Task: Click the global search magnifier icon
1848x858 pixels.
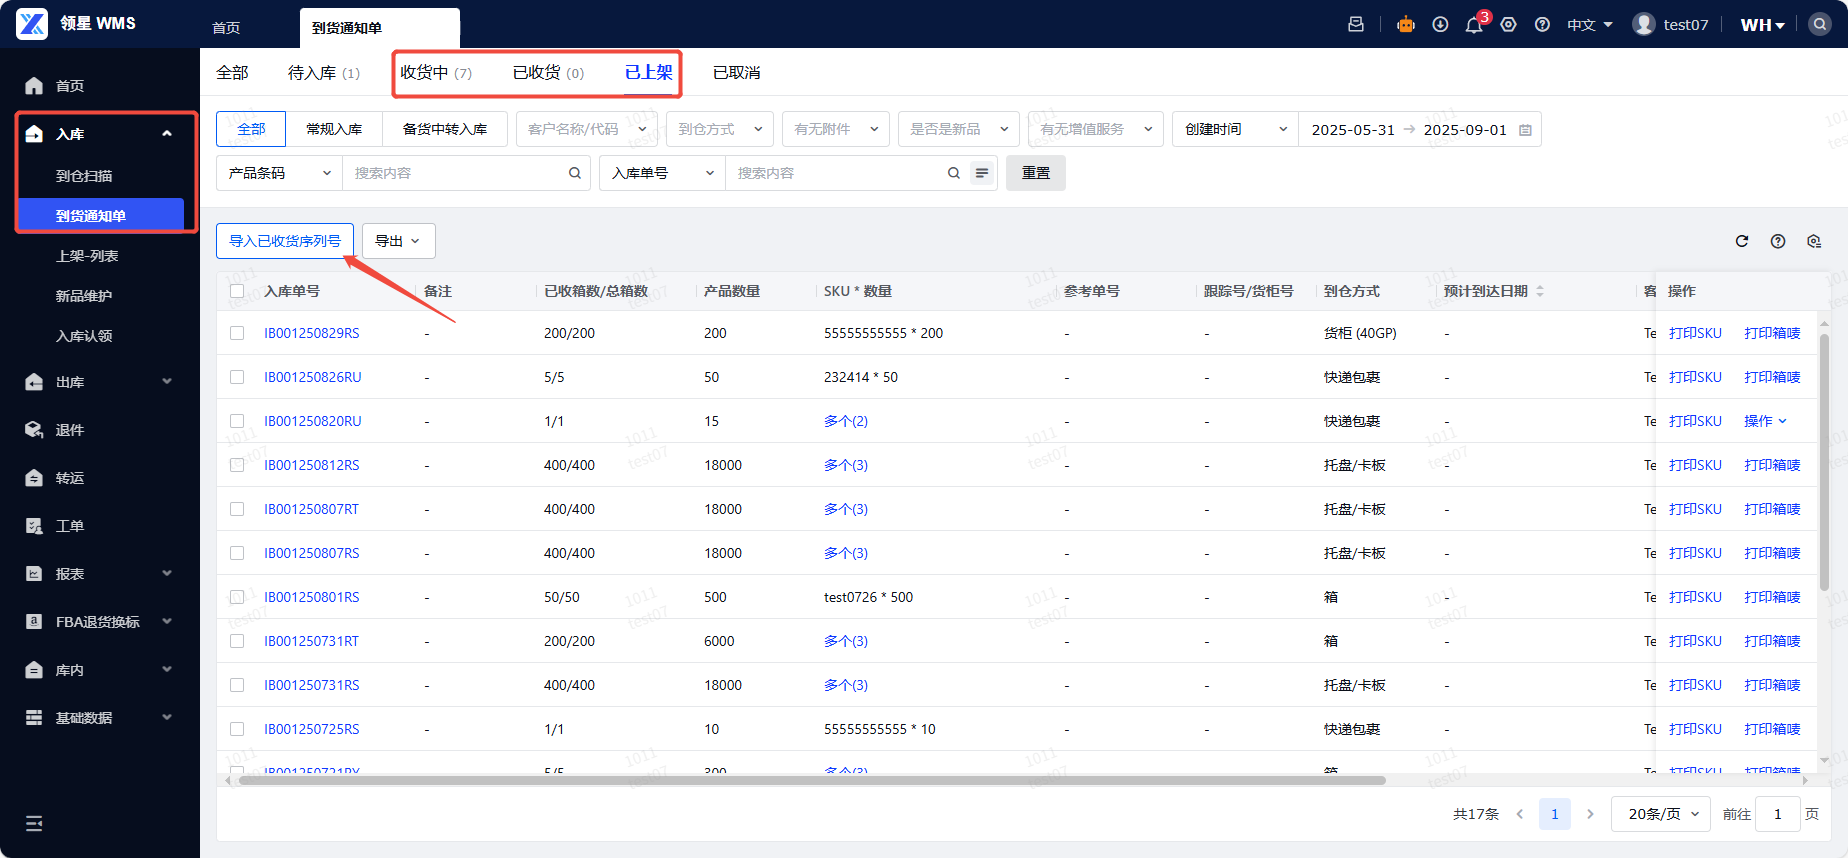Action: [1820, 25]
